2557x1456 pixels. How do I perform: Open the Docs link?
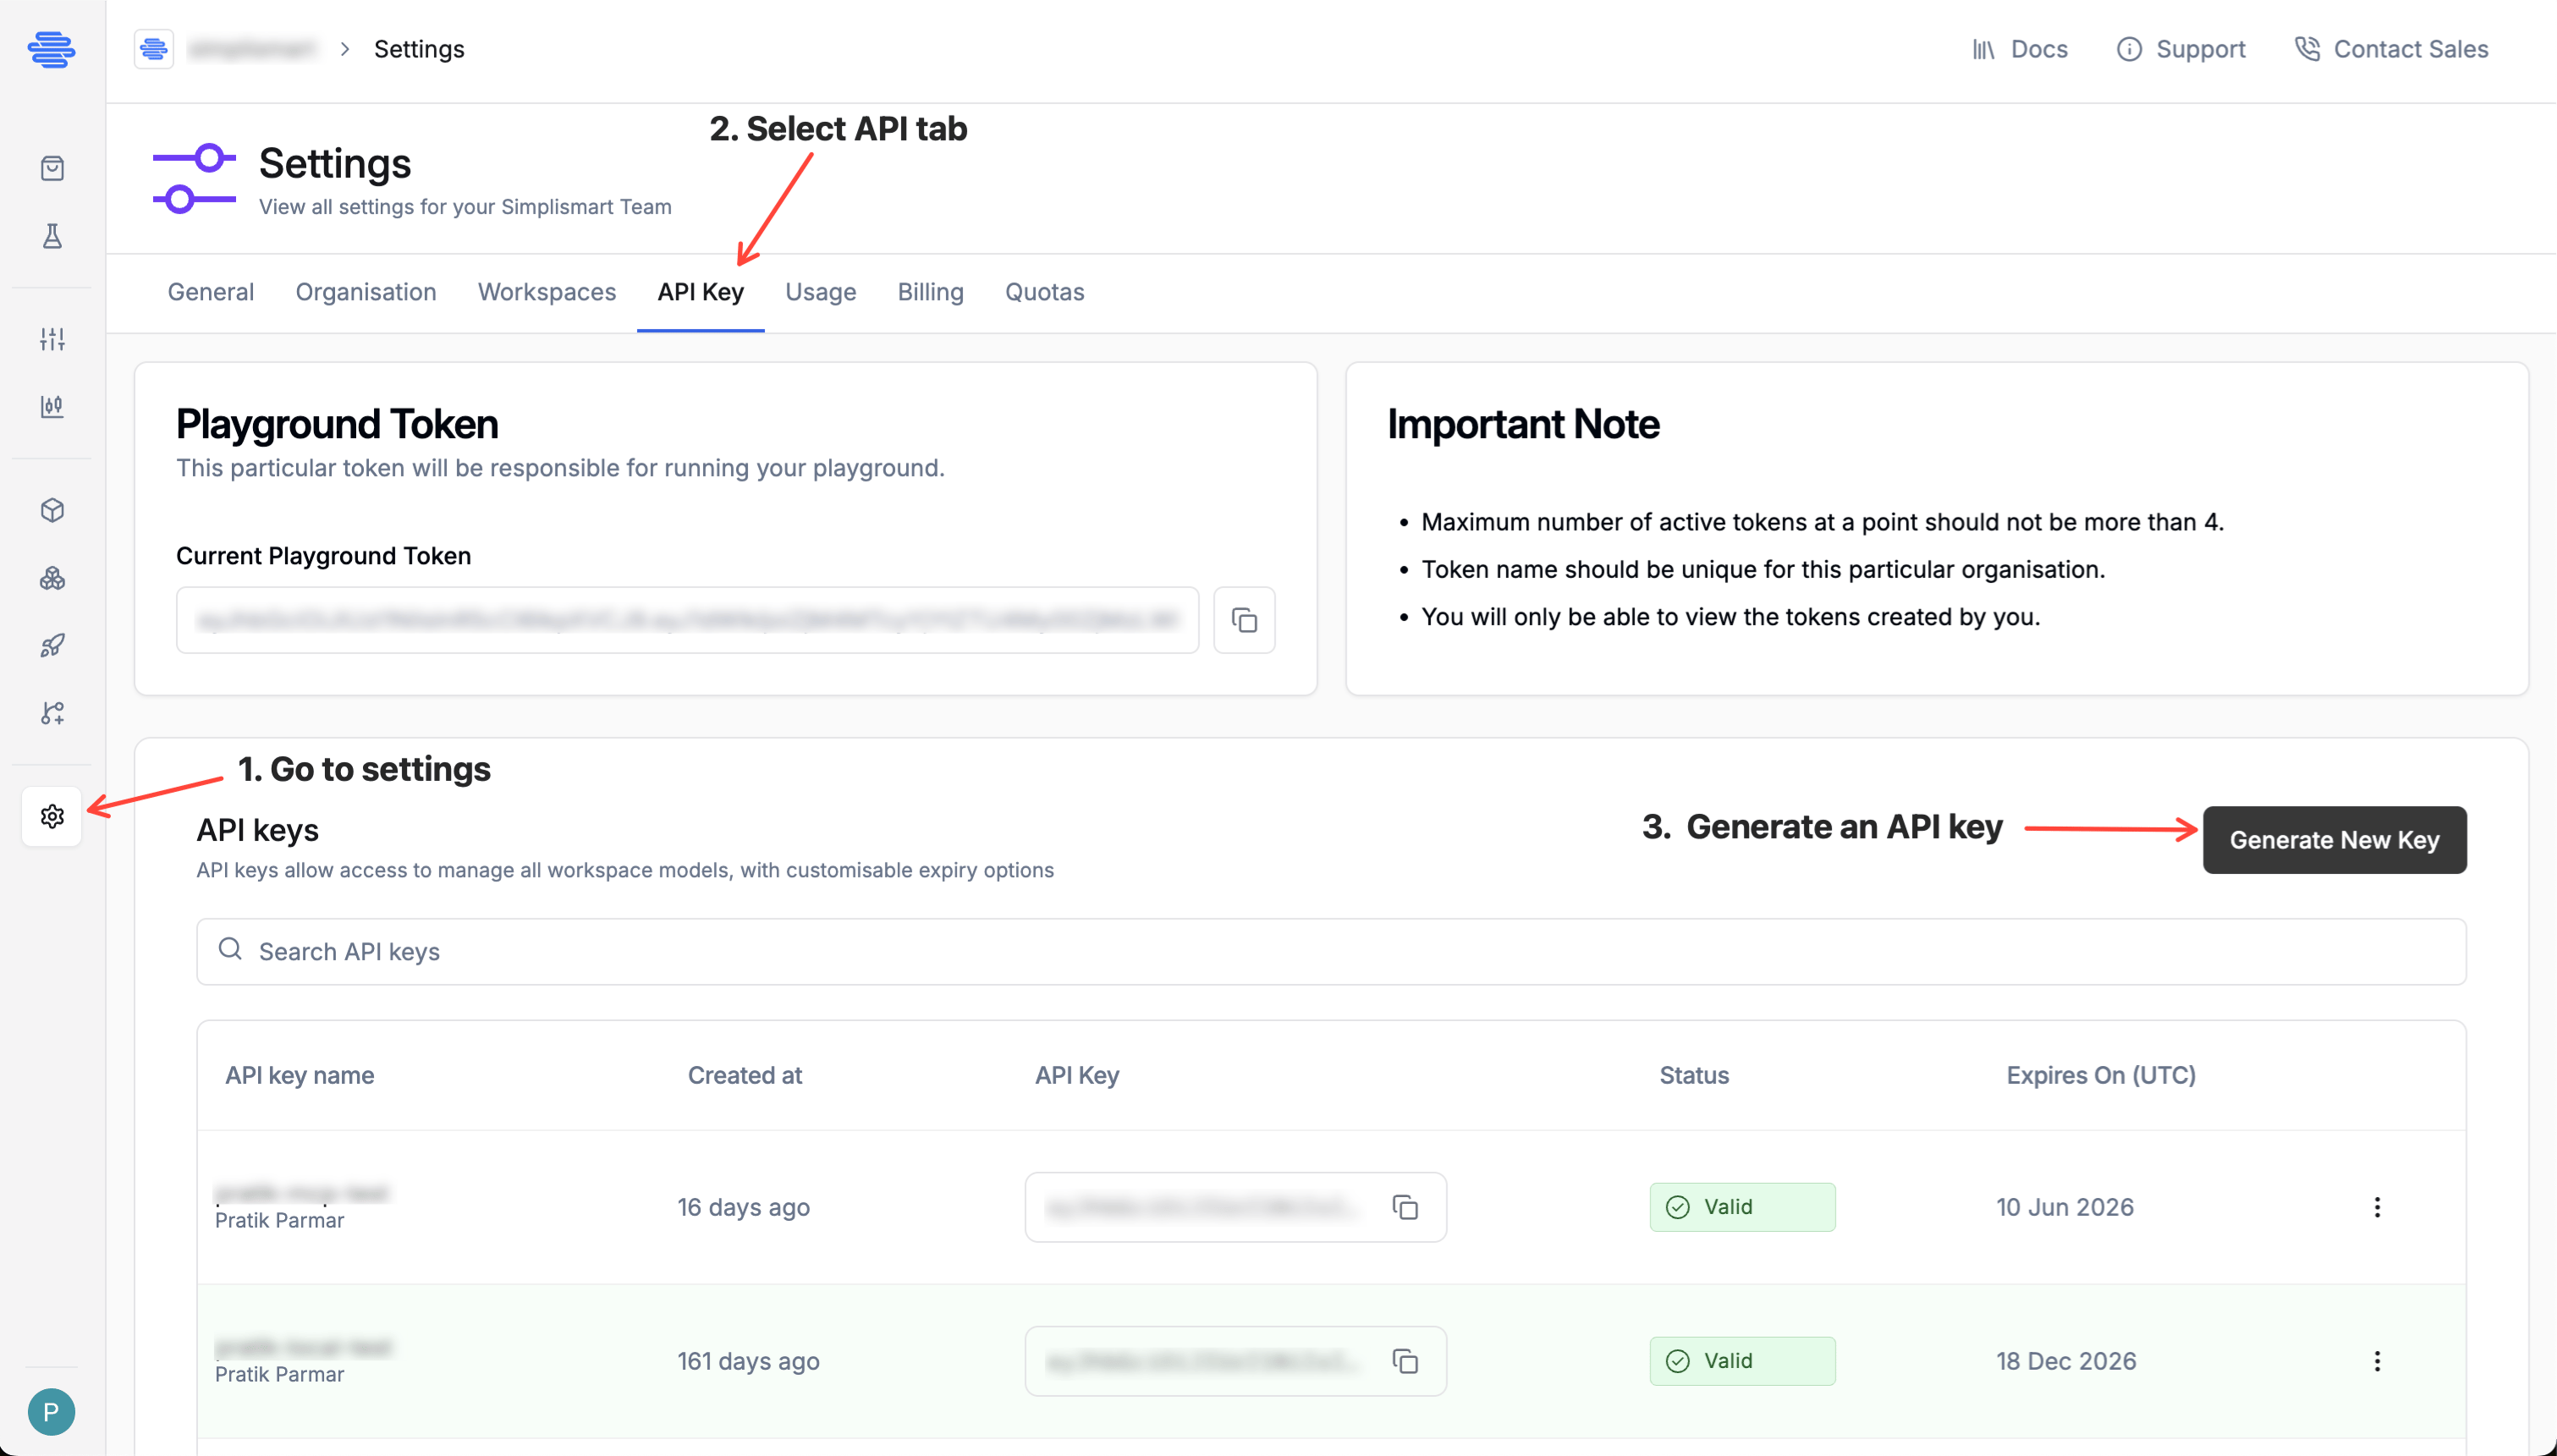click(x=2020, y=49)
